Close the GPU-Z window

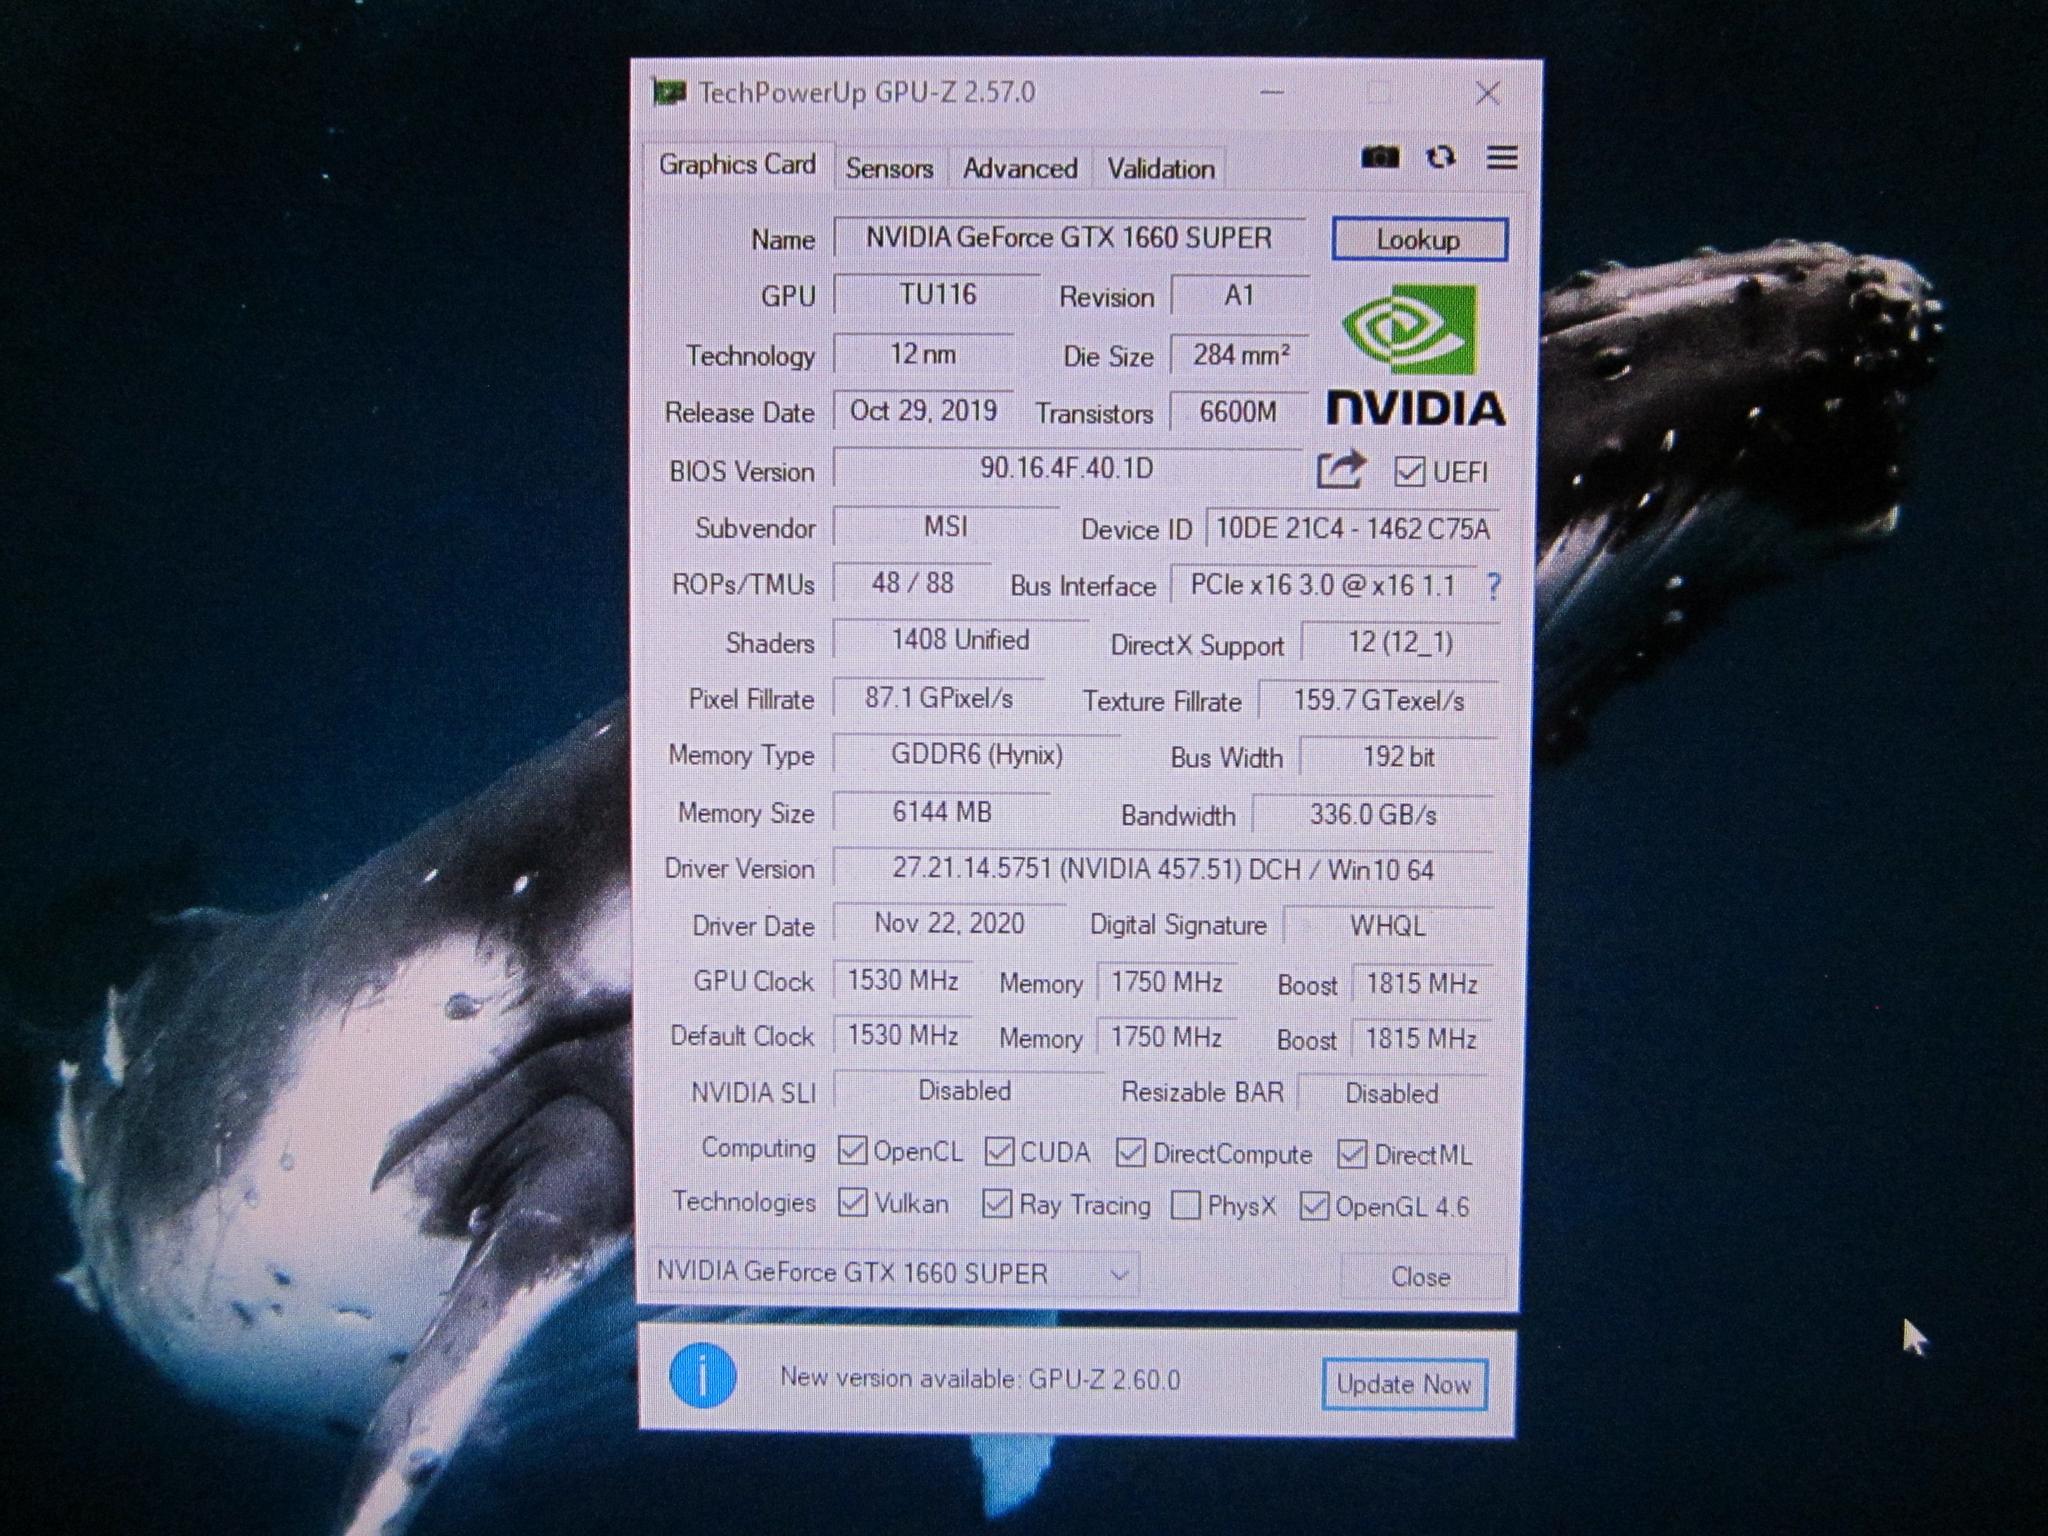coord(1488,94)
